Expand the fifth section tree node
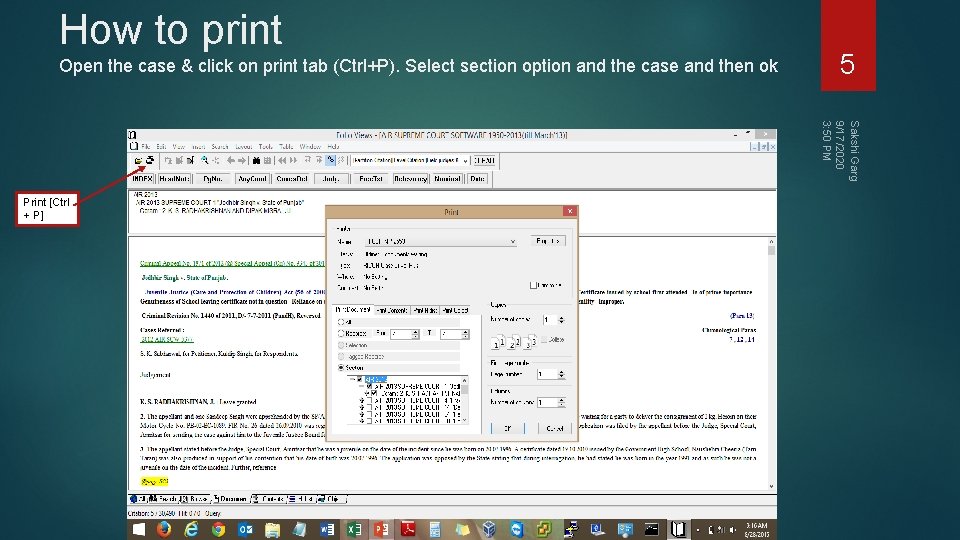This screenshot has height=540, width=960. click(361, 407)
